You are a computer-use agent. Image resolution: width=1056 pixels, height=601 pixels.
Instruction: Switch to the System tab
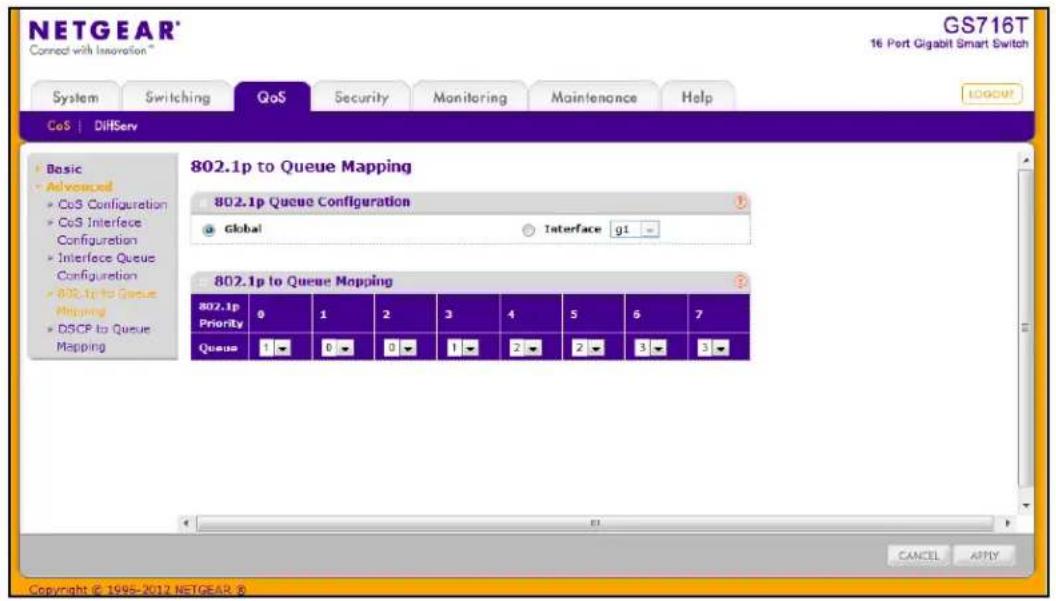[75, 97]
